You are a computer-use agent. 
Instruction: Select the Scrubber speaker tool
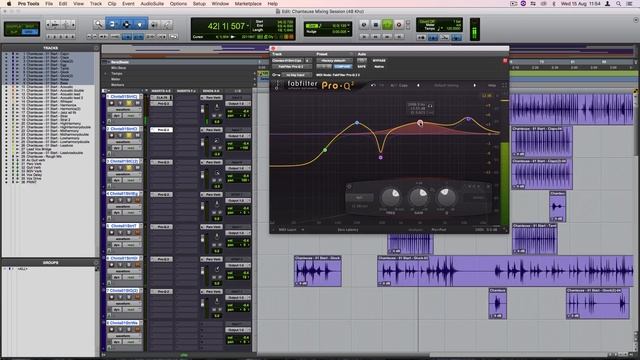tap(154, 24)
